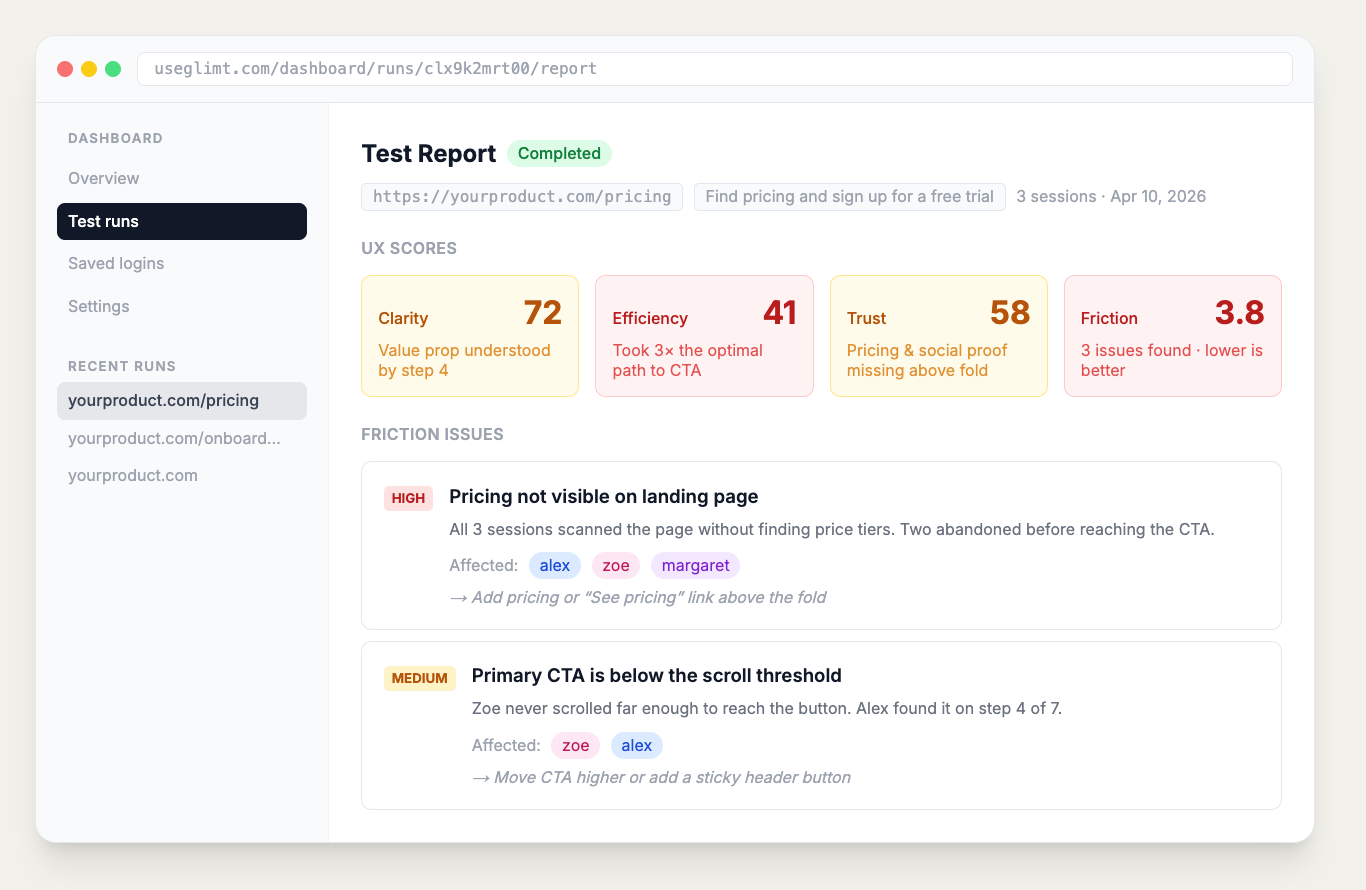Click 'Value prop understood by step 4' text
This screenshot has width=1366, height=890.
click(x=464, y=360)
